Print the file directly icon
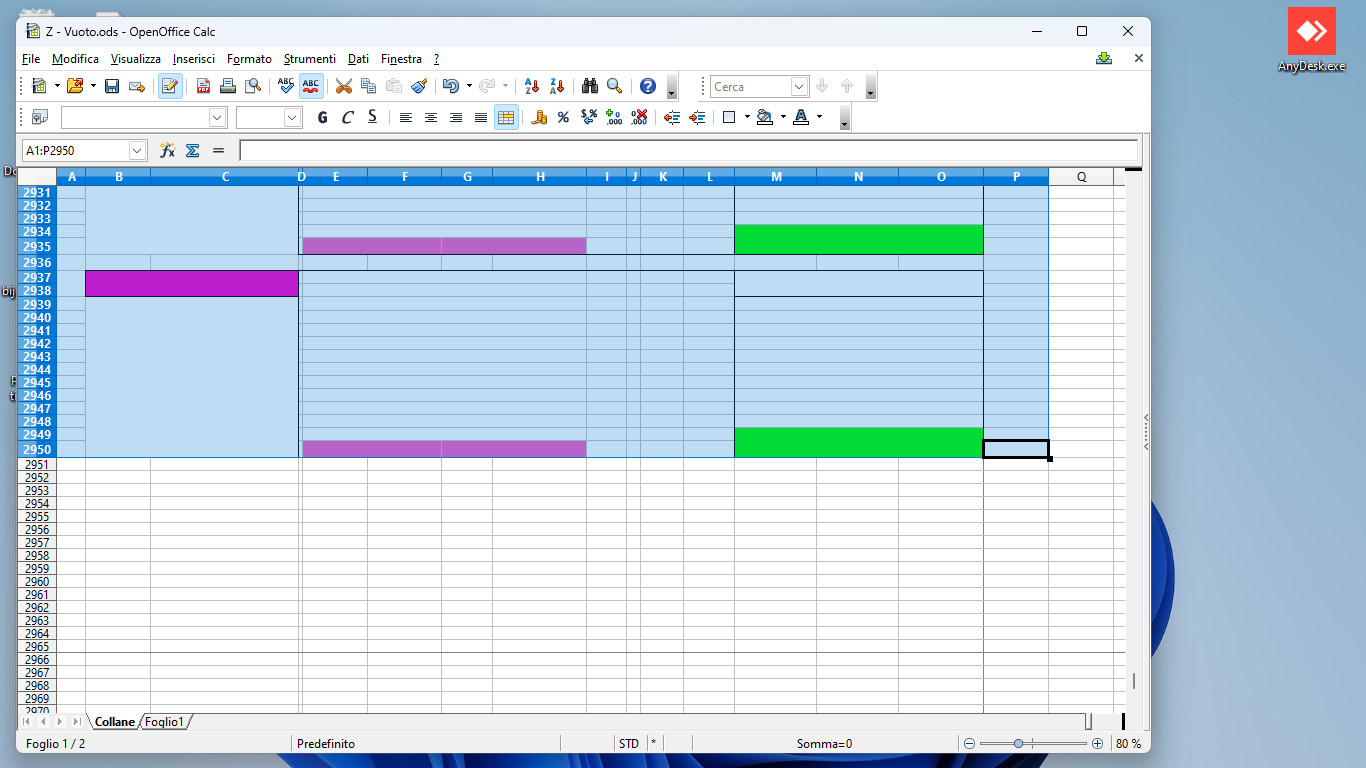The height and width of the screenshot is (768, 1366). 228,86
